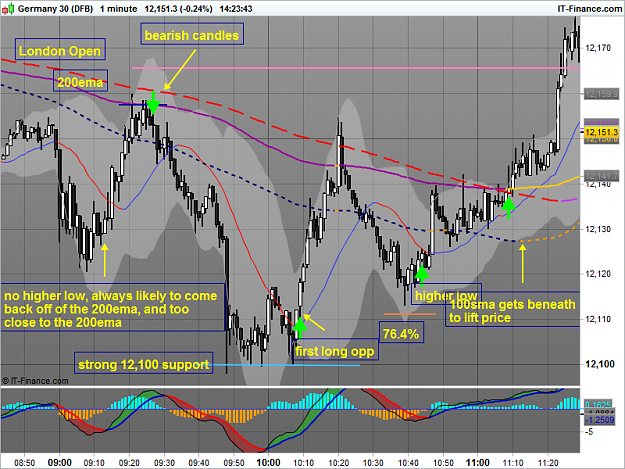
Task: Click the 09:00 time axis label
Action: (59, 463)
